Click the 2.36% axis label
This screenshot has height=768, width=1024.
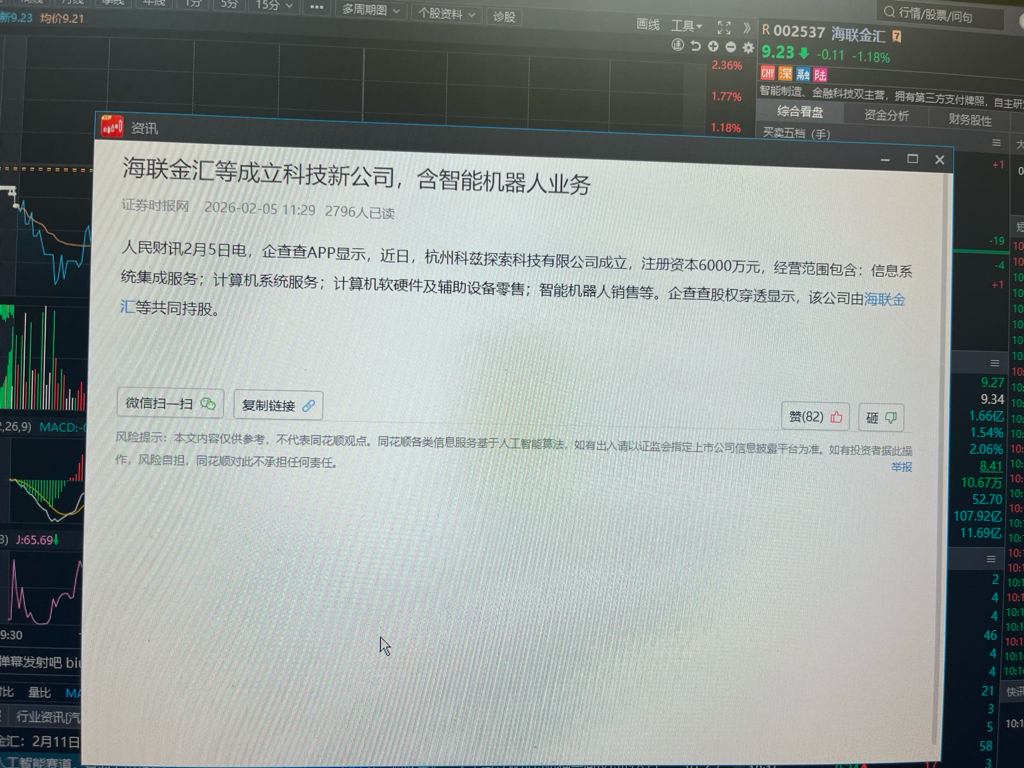click(727, 65)
